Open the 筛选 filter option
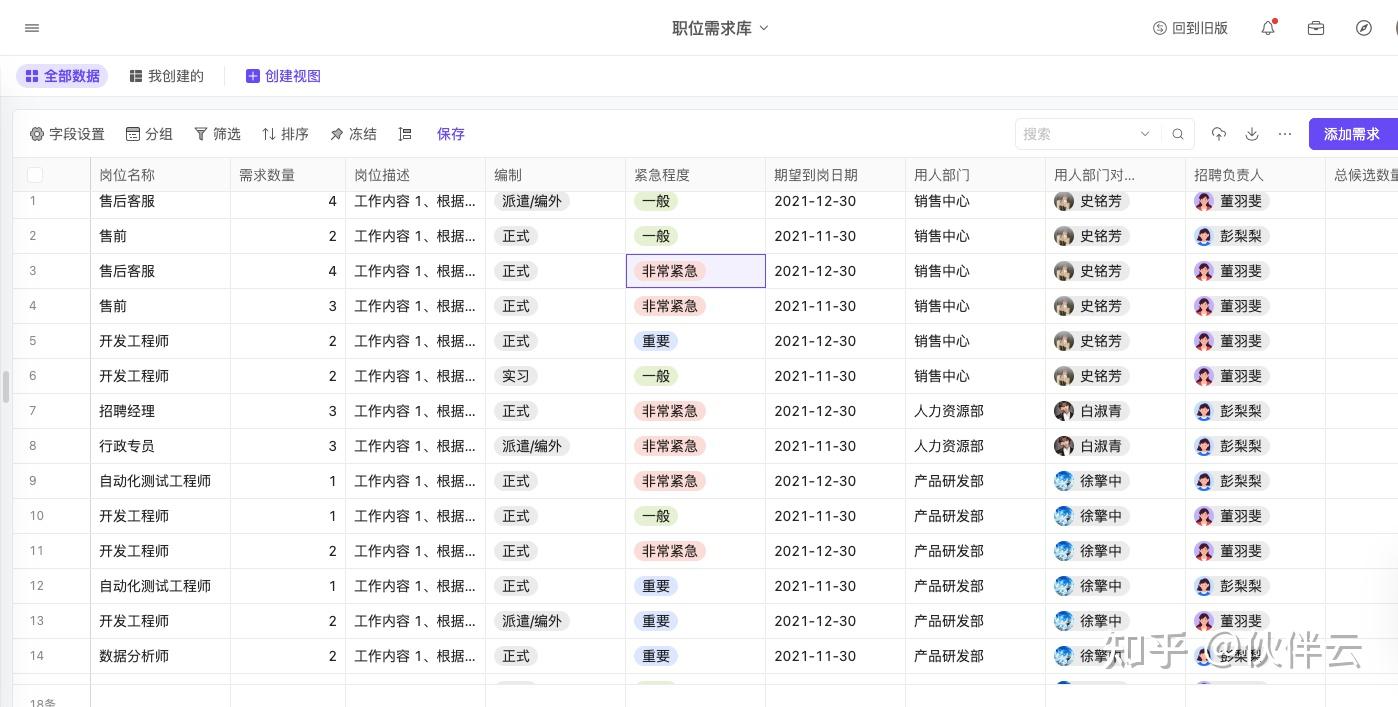This screenshot has height=707, width=1398. coord(217,134)
